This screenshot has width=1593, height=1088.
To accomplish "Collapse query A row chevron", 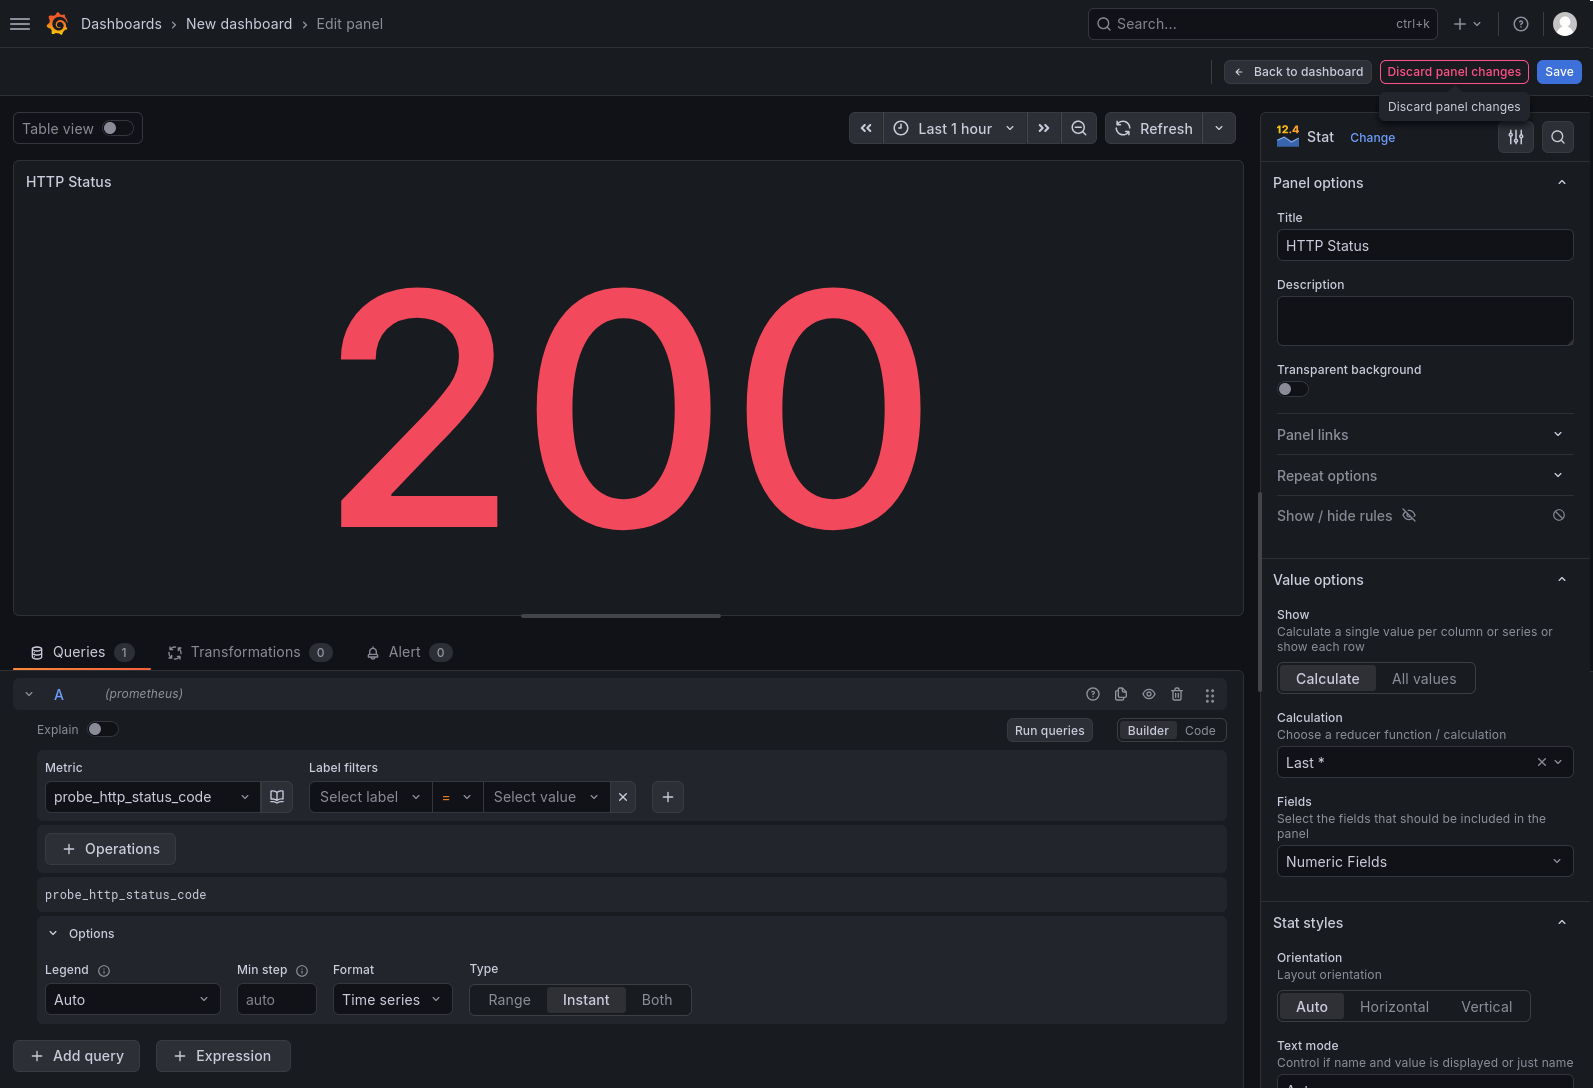I will [29, 694].
